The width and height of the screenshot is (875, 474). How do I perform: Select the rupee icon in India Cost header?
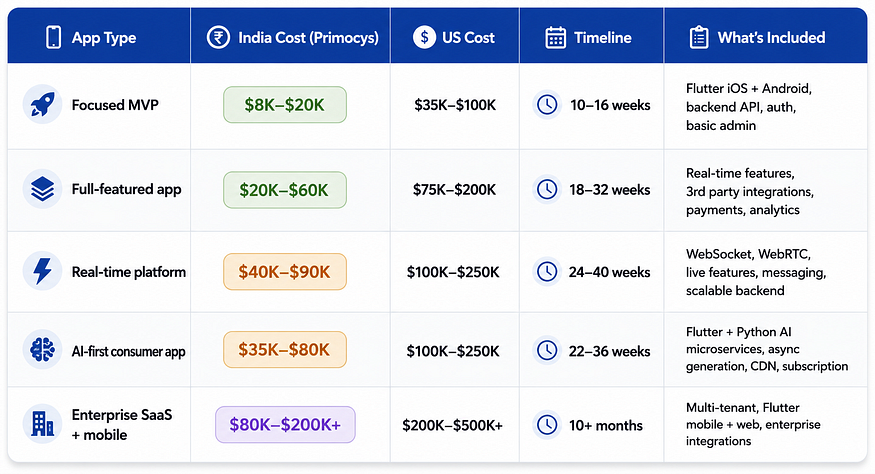click(x=218, y=37)
